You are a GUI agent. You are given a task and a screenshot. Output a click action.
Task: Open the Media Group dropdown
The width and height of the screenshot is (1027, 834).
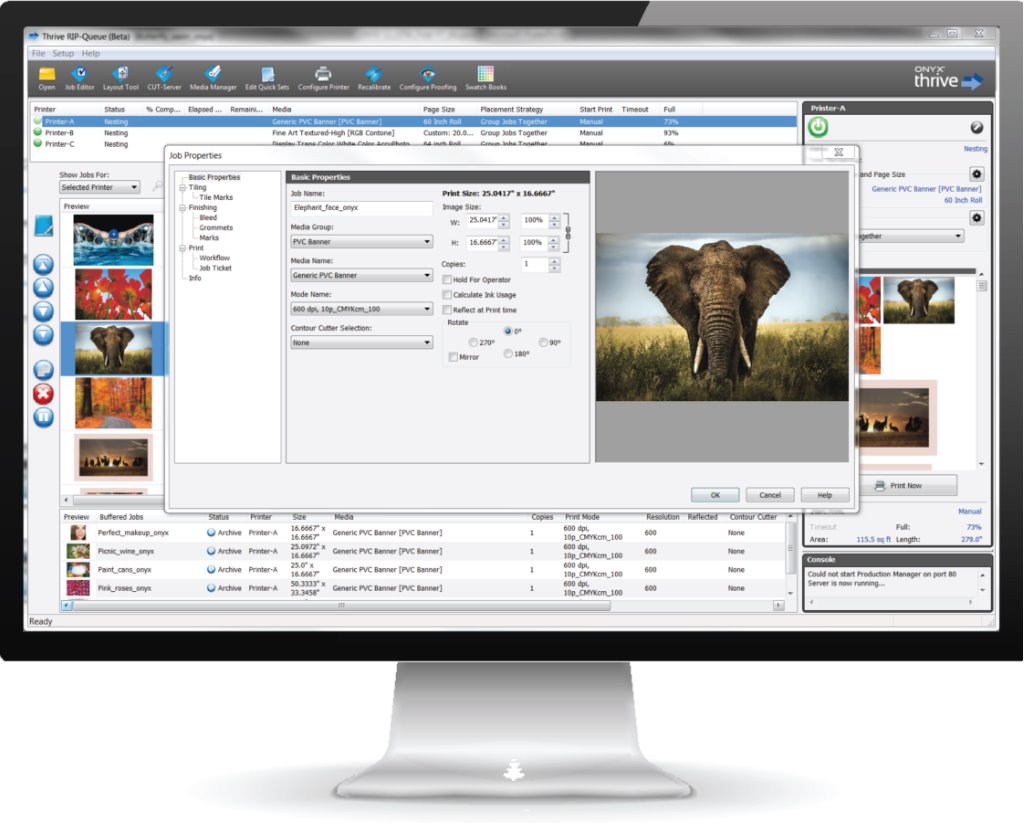tap(362, 242)
